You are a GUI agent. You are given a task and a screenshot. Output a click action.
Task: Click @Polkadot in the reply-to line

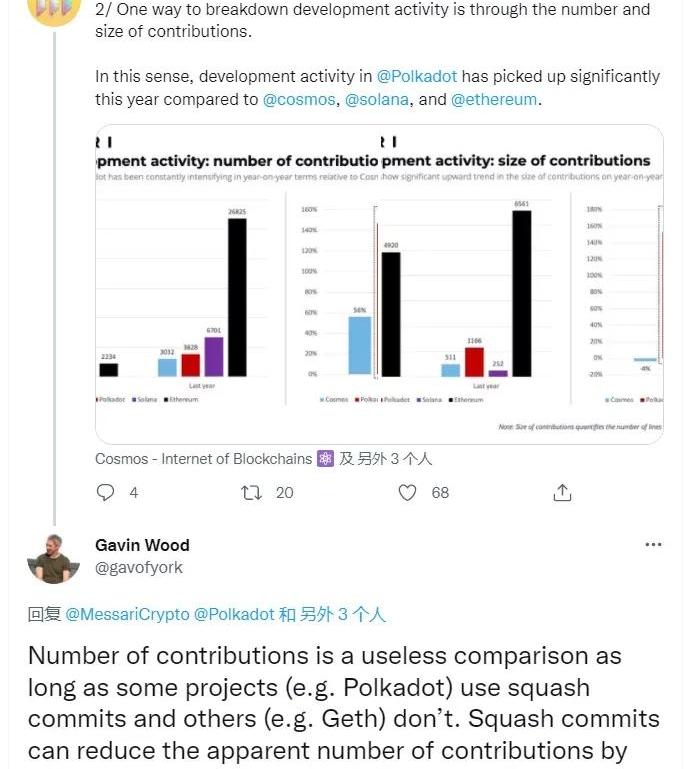pos(234,615)
